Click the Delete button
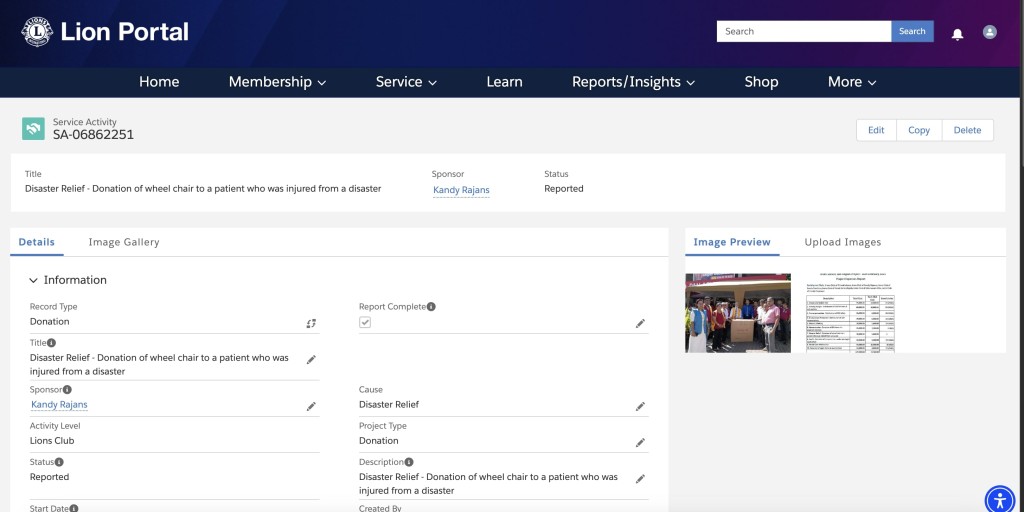Image resolution: width=1024 pixels, height=512 pixels. [x=967, y=130]
